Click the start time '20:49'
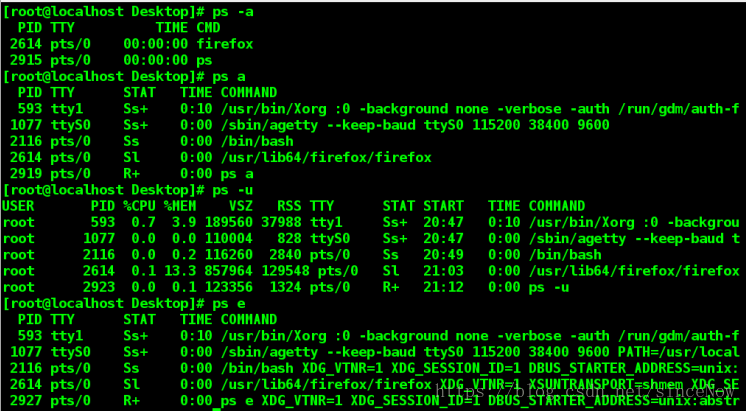 pos(443,254)
